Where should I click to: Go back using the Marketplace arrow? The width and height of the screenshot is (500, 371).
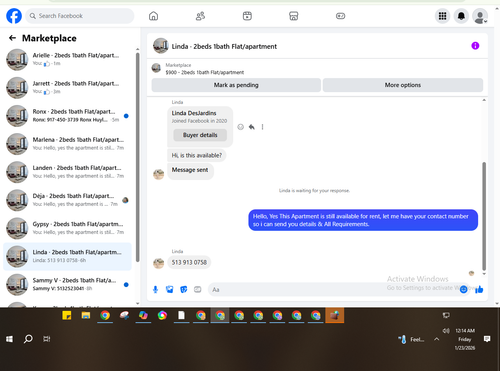[12, 38]
